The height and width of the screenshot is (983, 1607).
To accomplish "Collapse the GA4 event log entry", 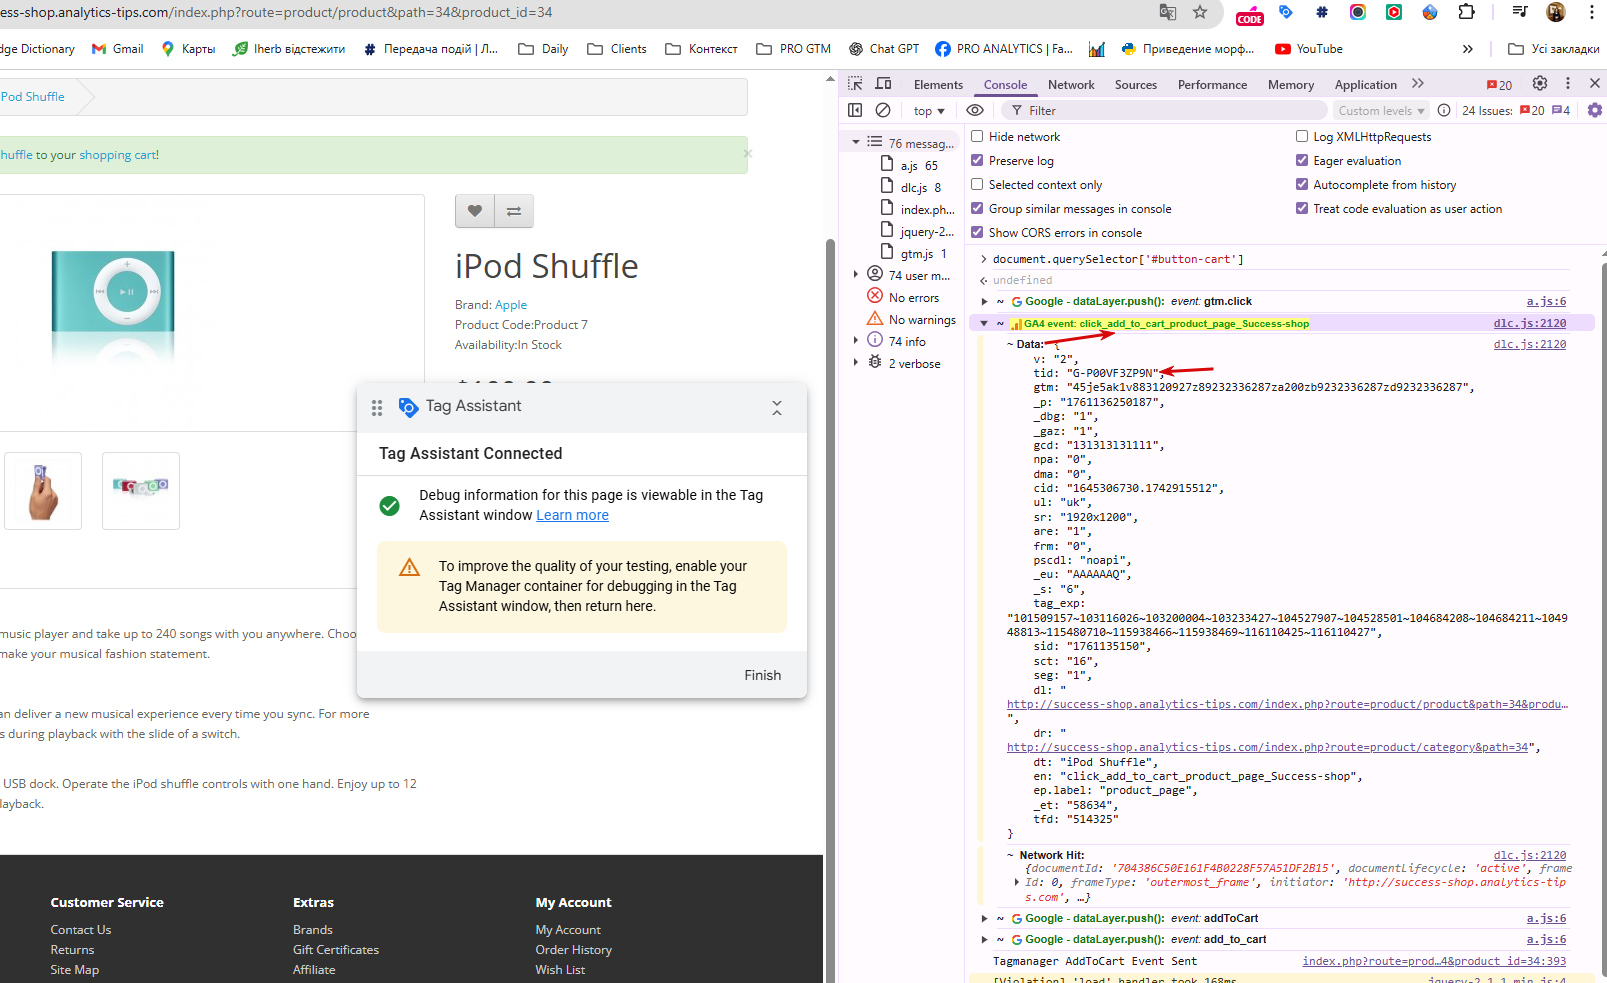I will [x=985, y=324].
